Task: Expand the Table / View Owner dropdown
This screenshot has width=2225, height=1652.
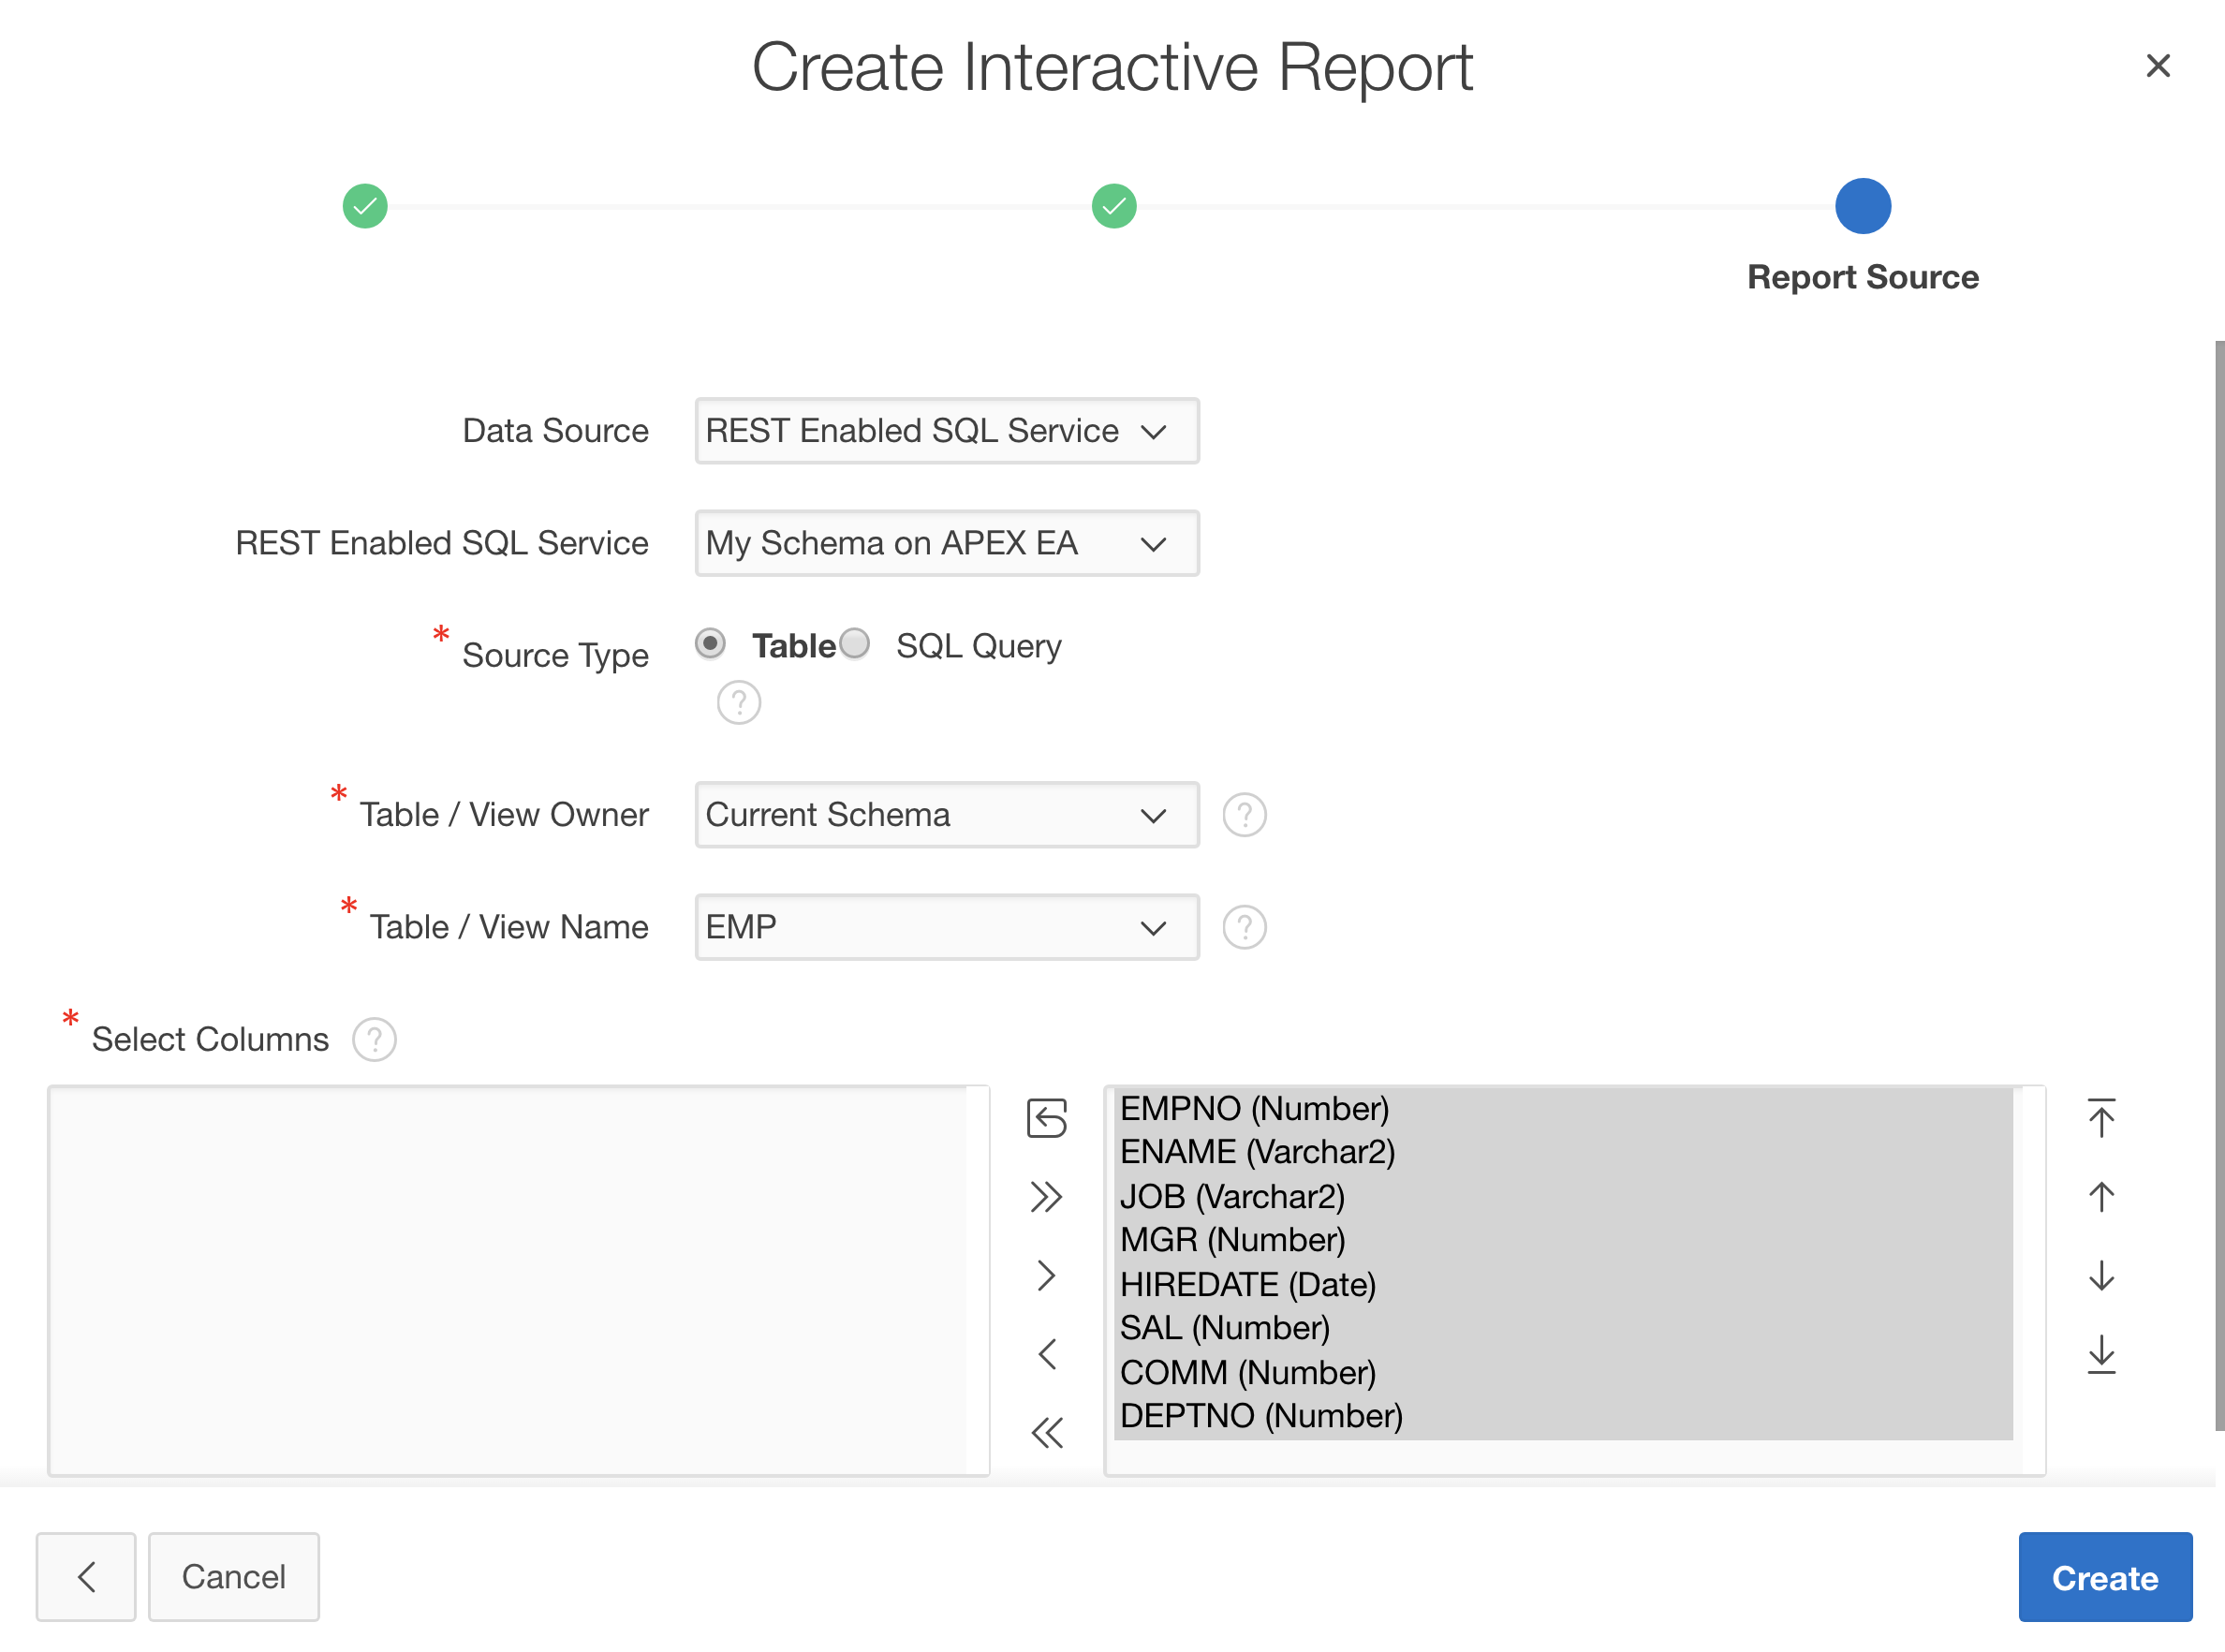Action: pyautogui.click(x=946, y=815)
